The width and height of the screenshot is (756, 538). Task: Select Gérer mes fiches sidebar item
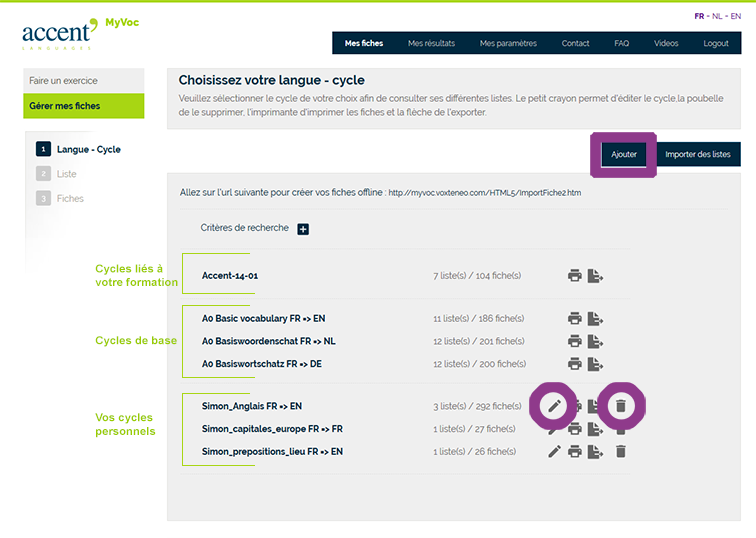coord(83,106)
